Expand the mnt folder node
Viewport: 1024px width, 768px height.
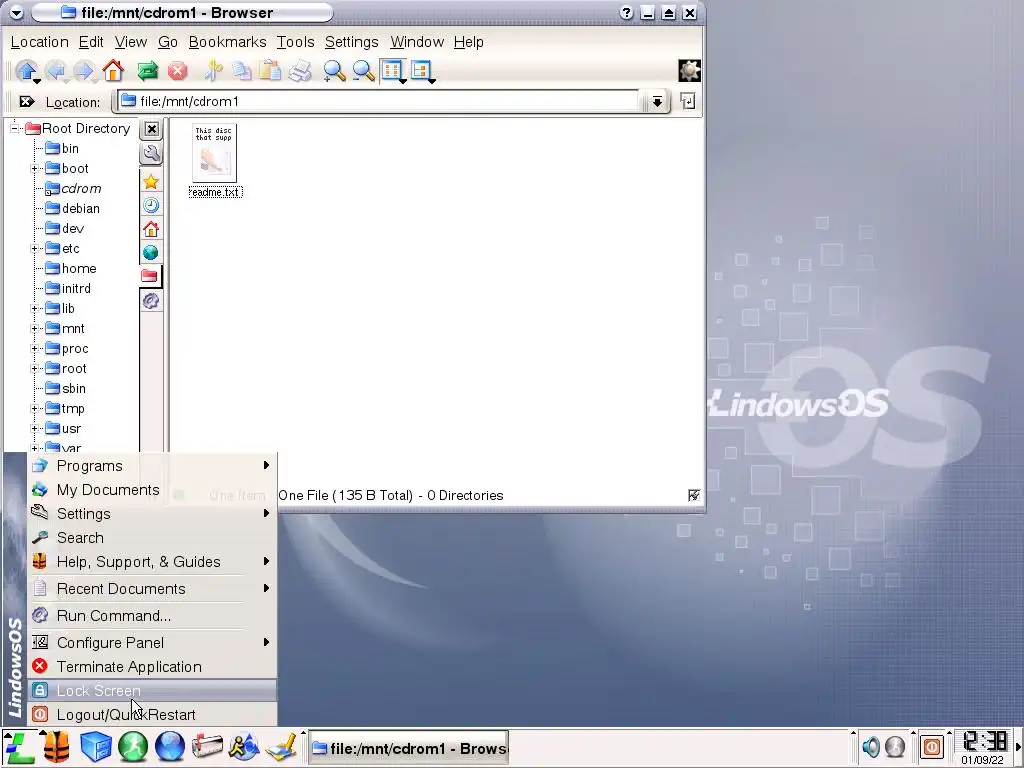point(35,329)
